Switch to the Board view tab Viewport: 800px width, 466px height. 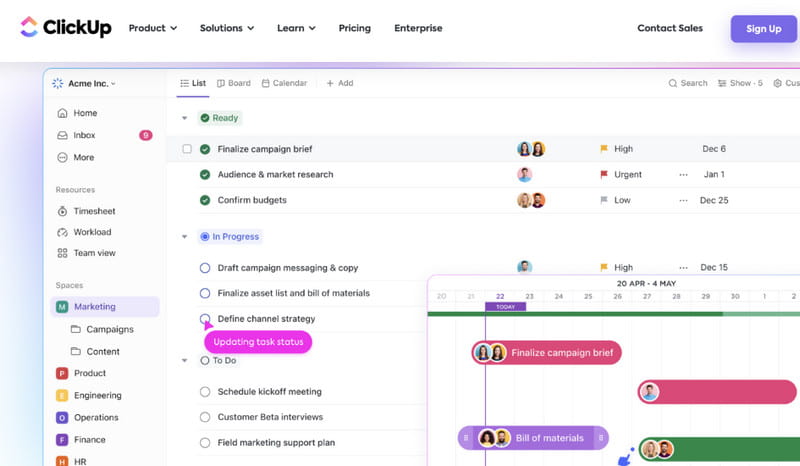pos(234,83)
